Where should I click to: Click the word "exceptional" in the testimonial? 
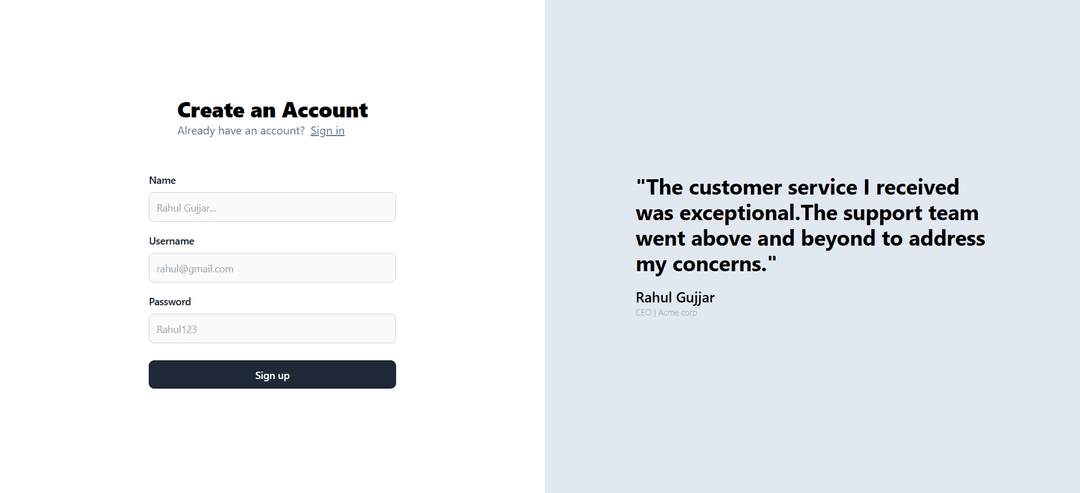737,213
